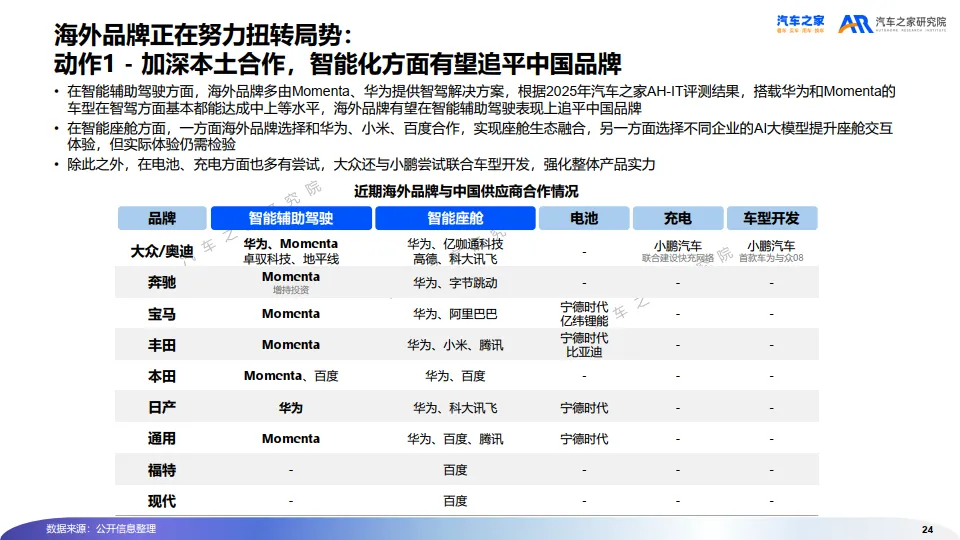960x540 pixels.
Task: Click 小鹏汽车 in the 车型开发 column
Action: pos(771,246)
